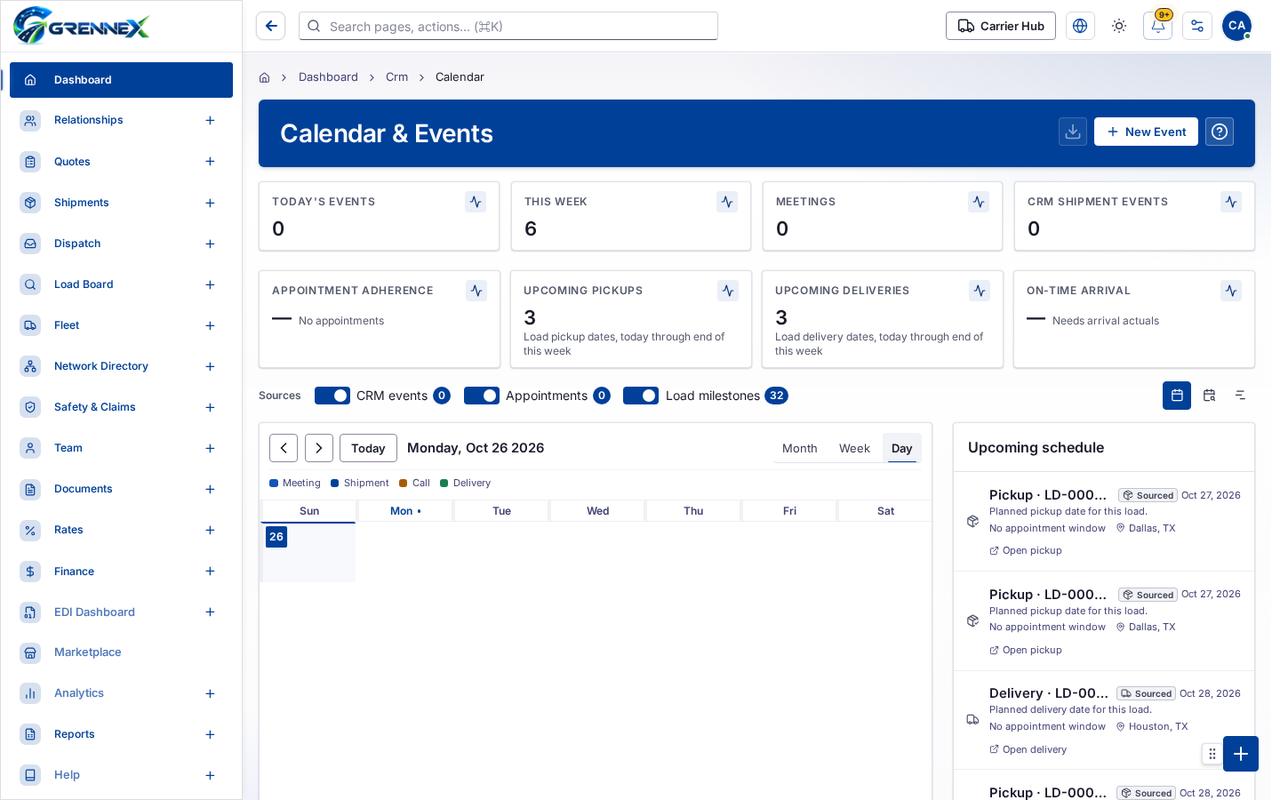Click the floating plus action button
The width and height of the screenshot is (1280, 800).
click(1240, 754)
